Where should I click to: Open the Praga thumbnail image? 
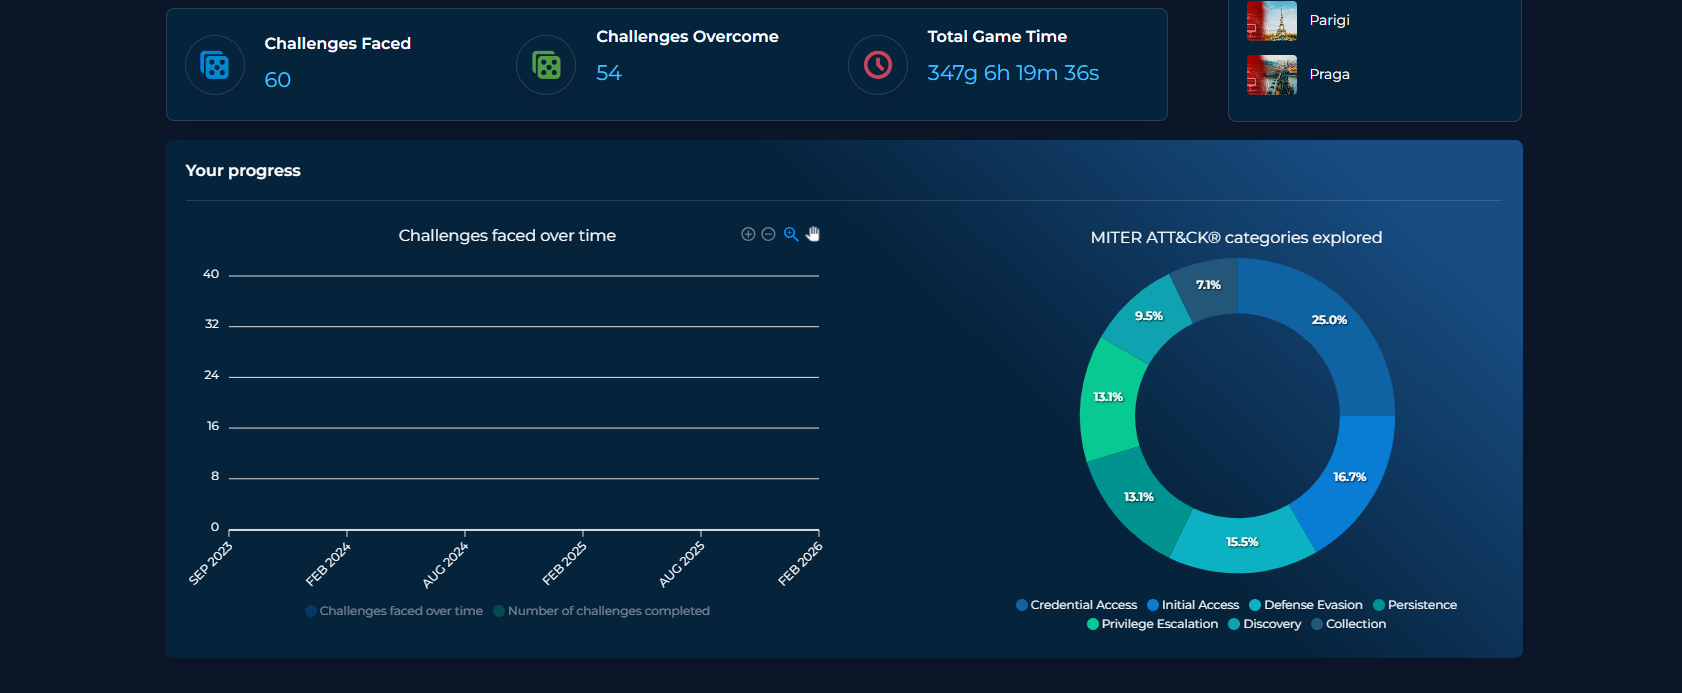[1271, 75]
